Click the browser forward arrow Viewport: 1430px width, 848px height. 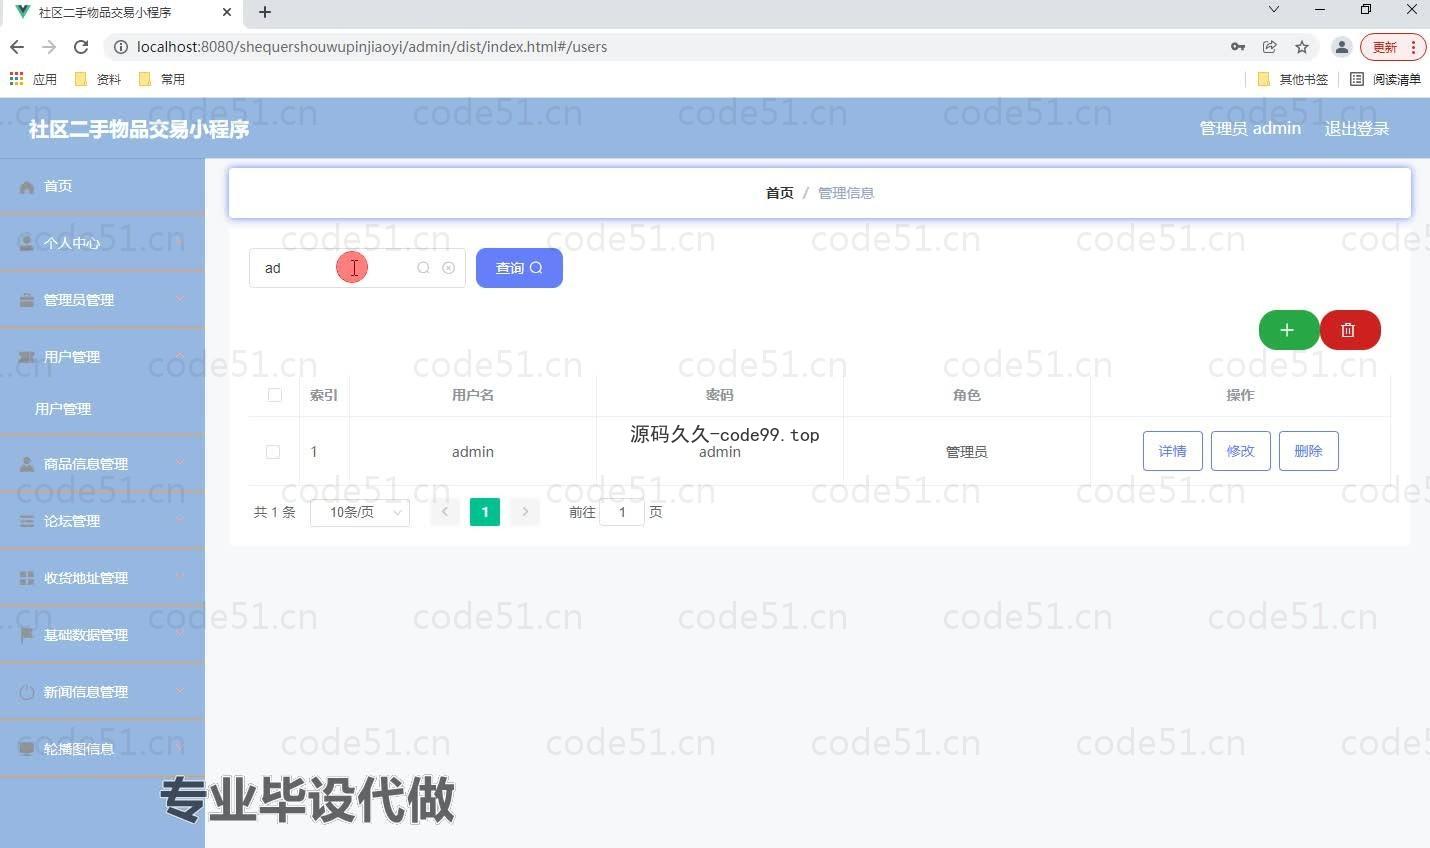49,47
